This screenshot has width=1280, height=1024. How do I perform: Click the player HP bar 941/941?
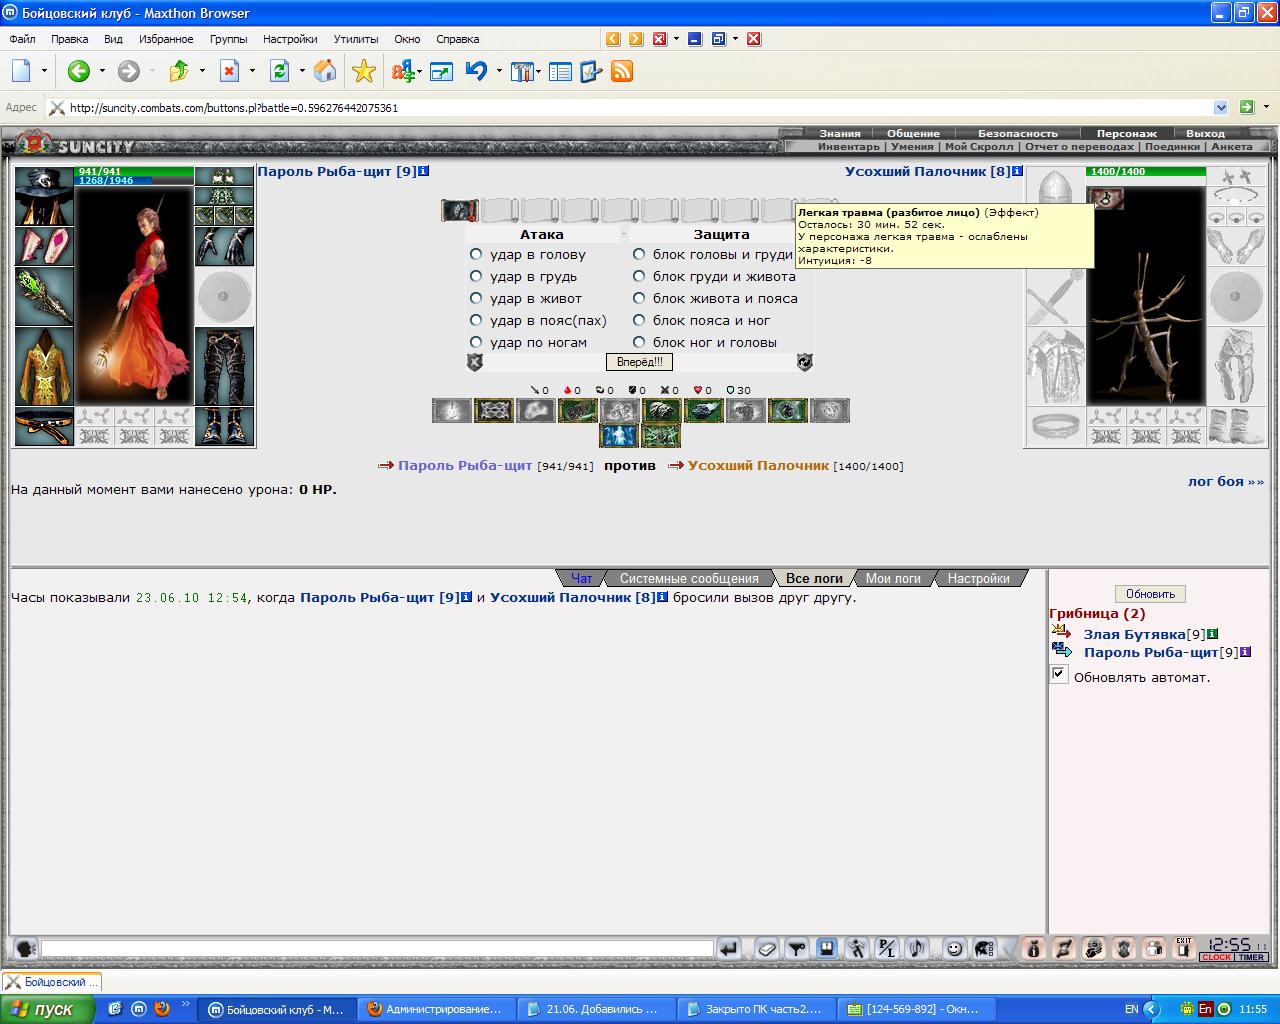coord(135,172)
